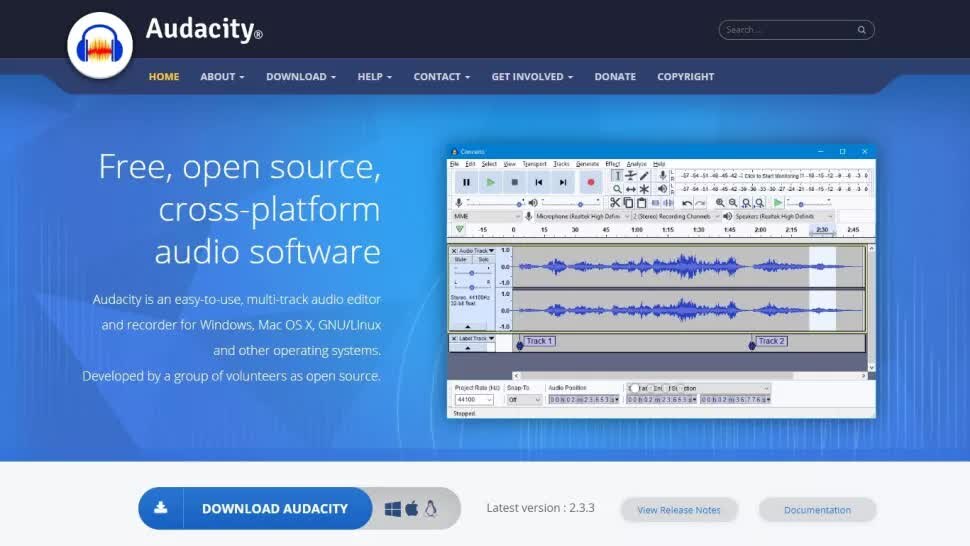Viewport: 970px width, 546px height.
Task: Open the Effect menu
Action: click(x=612, y=164)
